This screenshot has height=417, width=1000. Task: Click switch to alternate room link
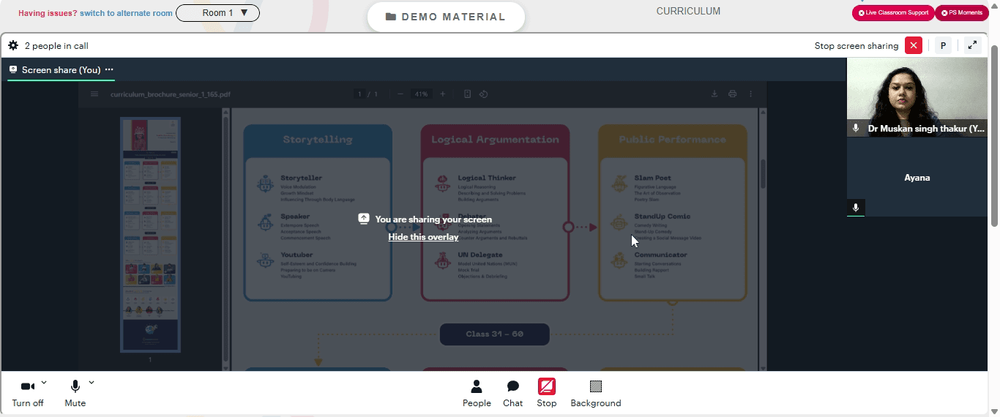125,13
